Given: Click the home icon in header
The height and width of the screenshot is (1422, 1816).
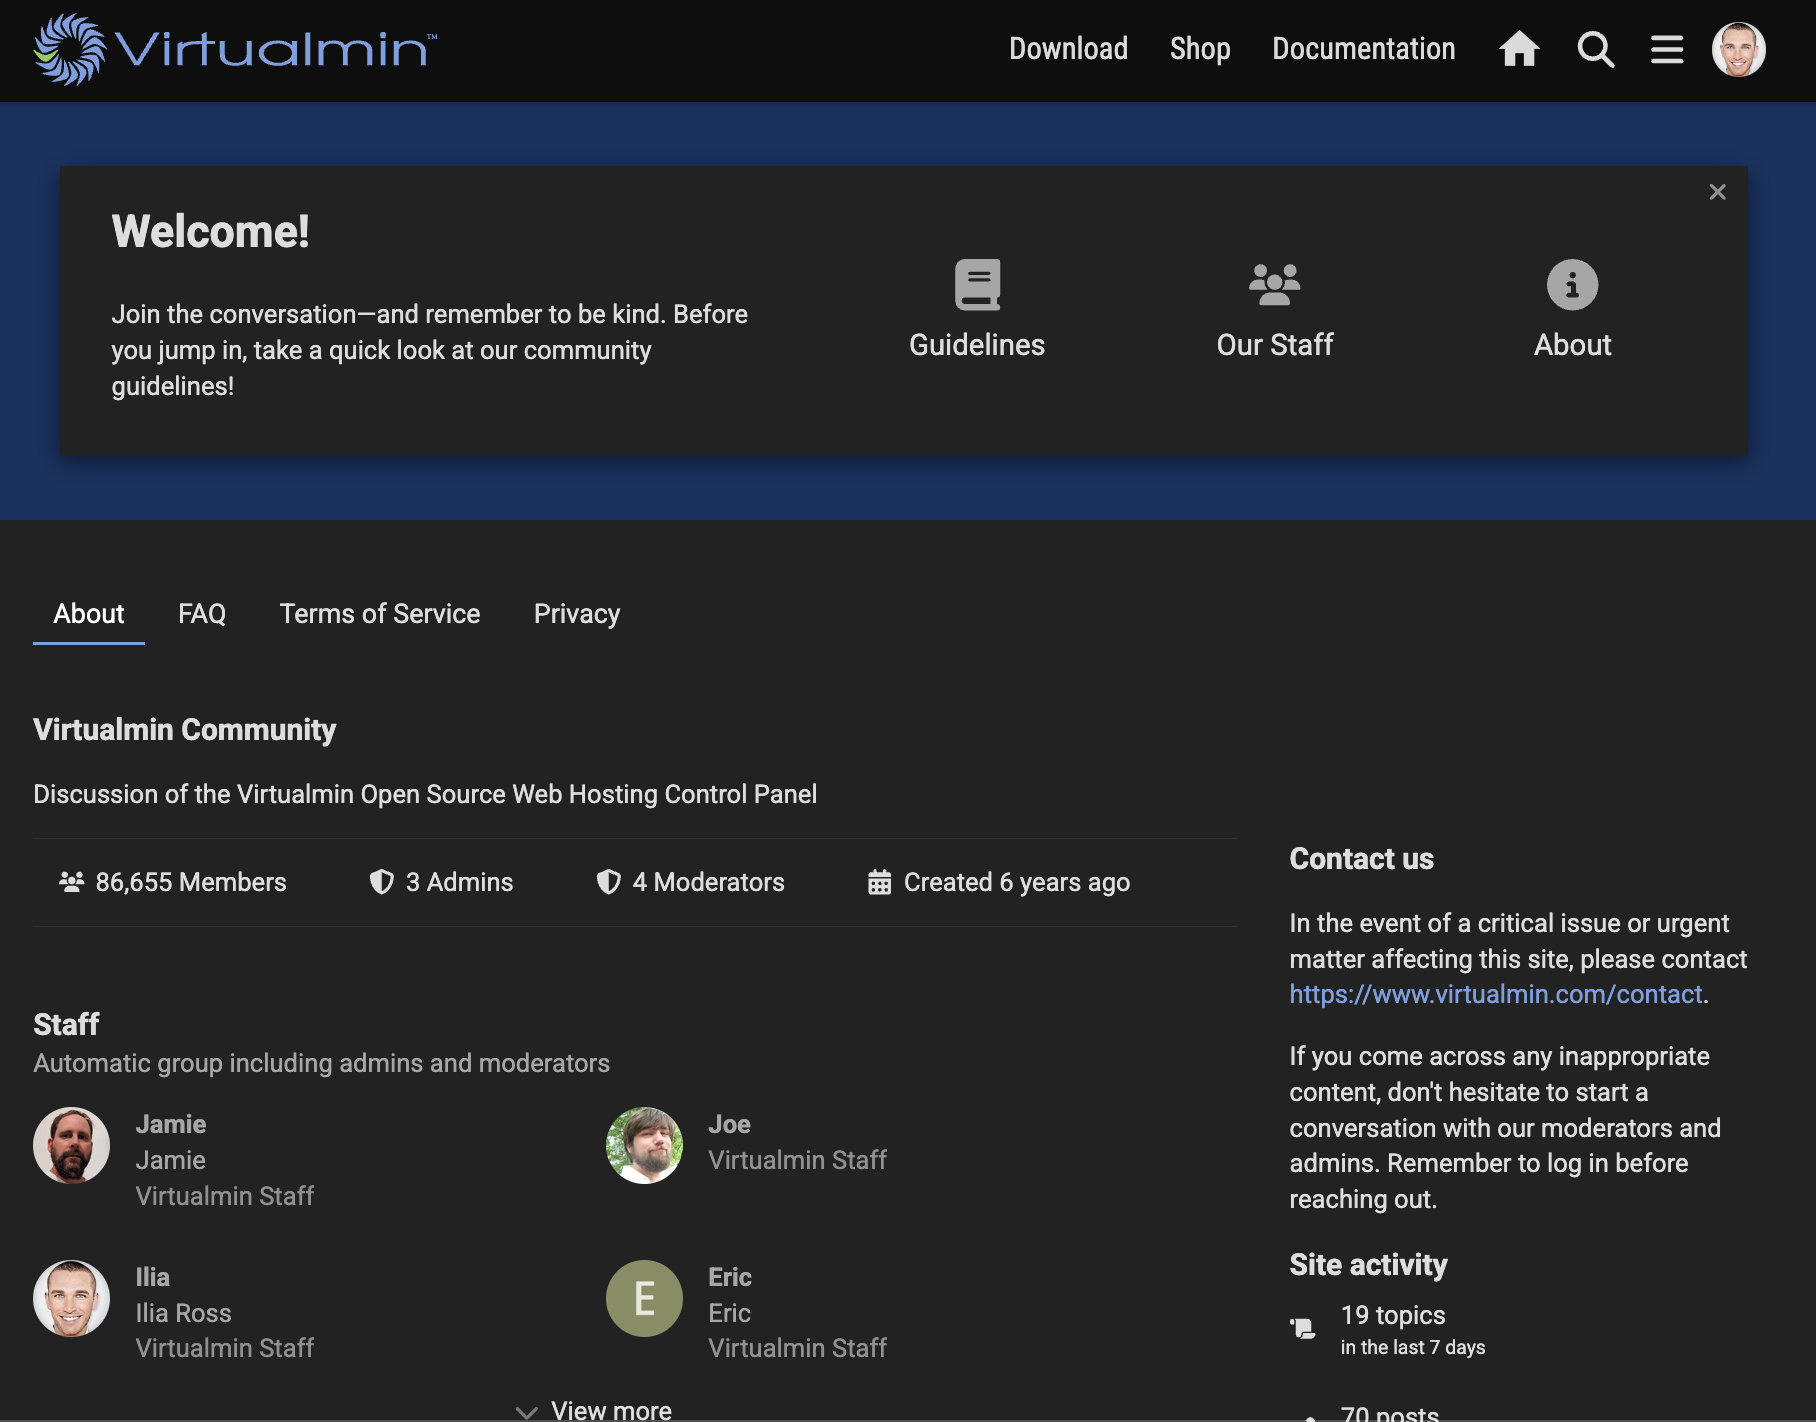Looking at the screenshot, I should [1519, 49].
